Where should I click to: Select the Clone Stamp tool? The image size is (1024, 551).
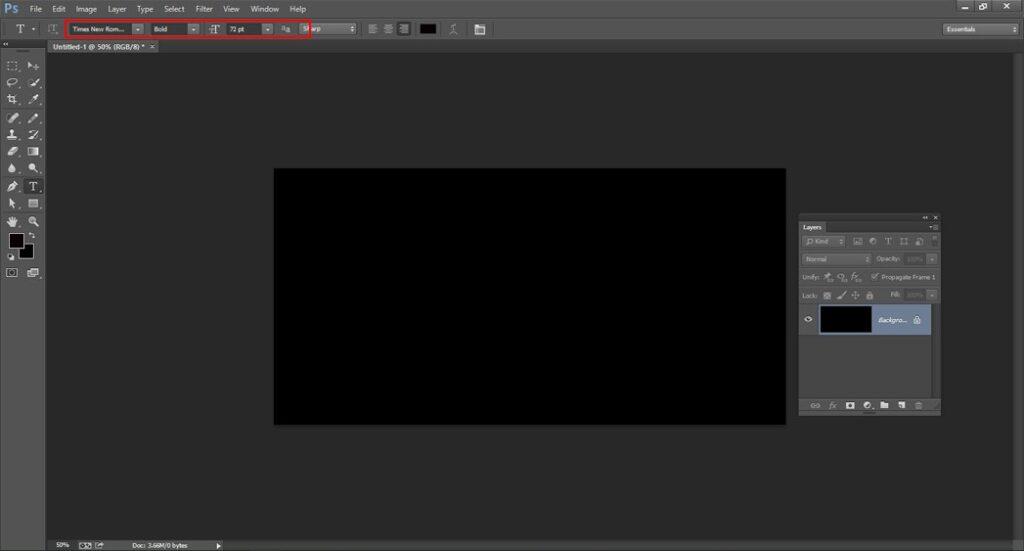point(12,134)
